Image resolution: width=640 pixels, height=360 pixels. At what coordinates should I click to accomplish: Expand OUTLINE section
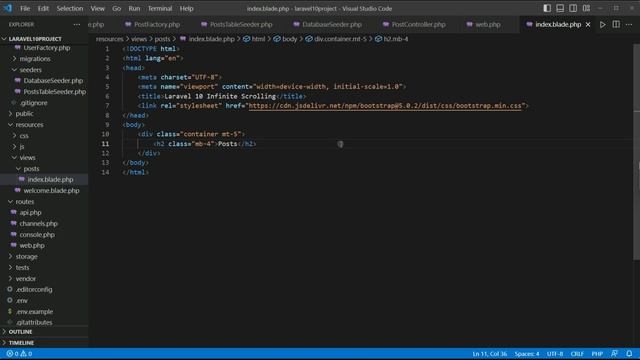click(x=20, y=332)
